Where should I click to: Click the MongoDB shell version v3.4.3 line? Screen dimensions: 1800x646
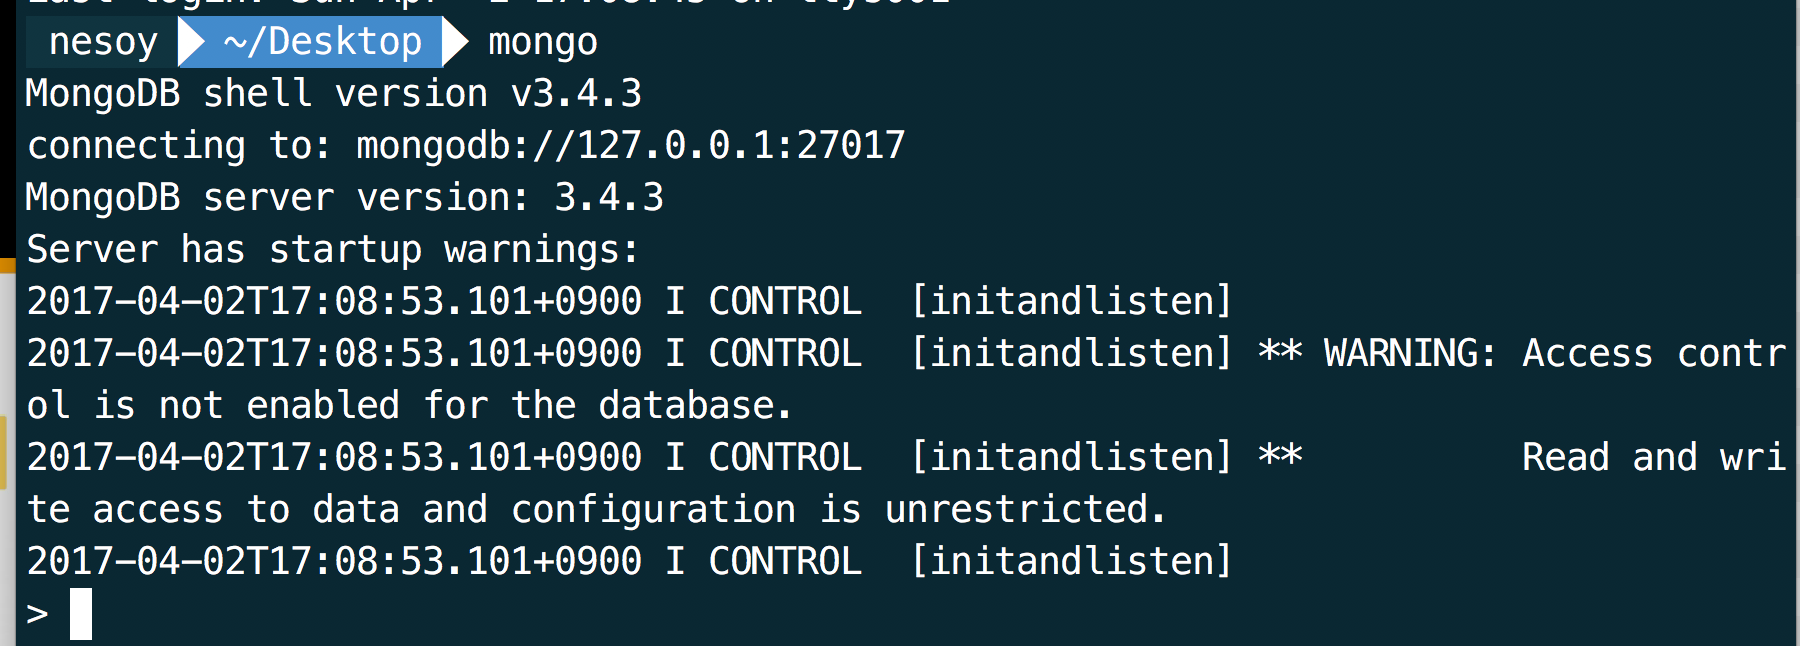click(x=334, y=94)
